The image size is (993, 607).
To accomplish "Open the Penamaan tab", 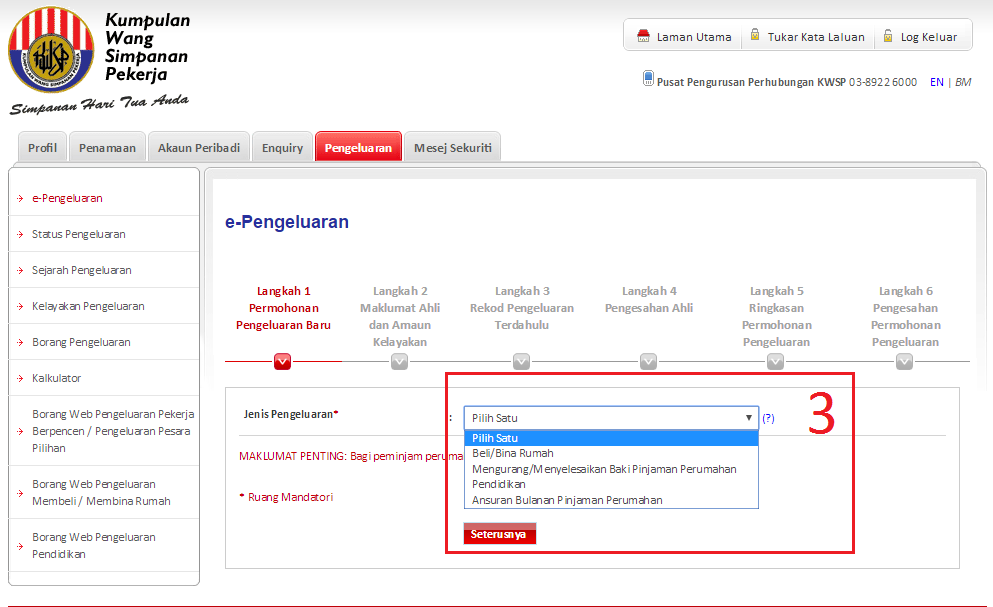I will [107, 147].
